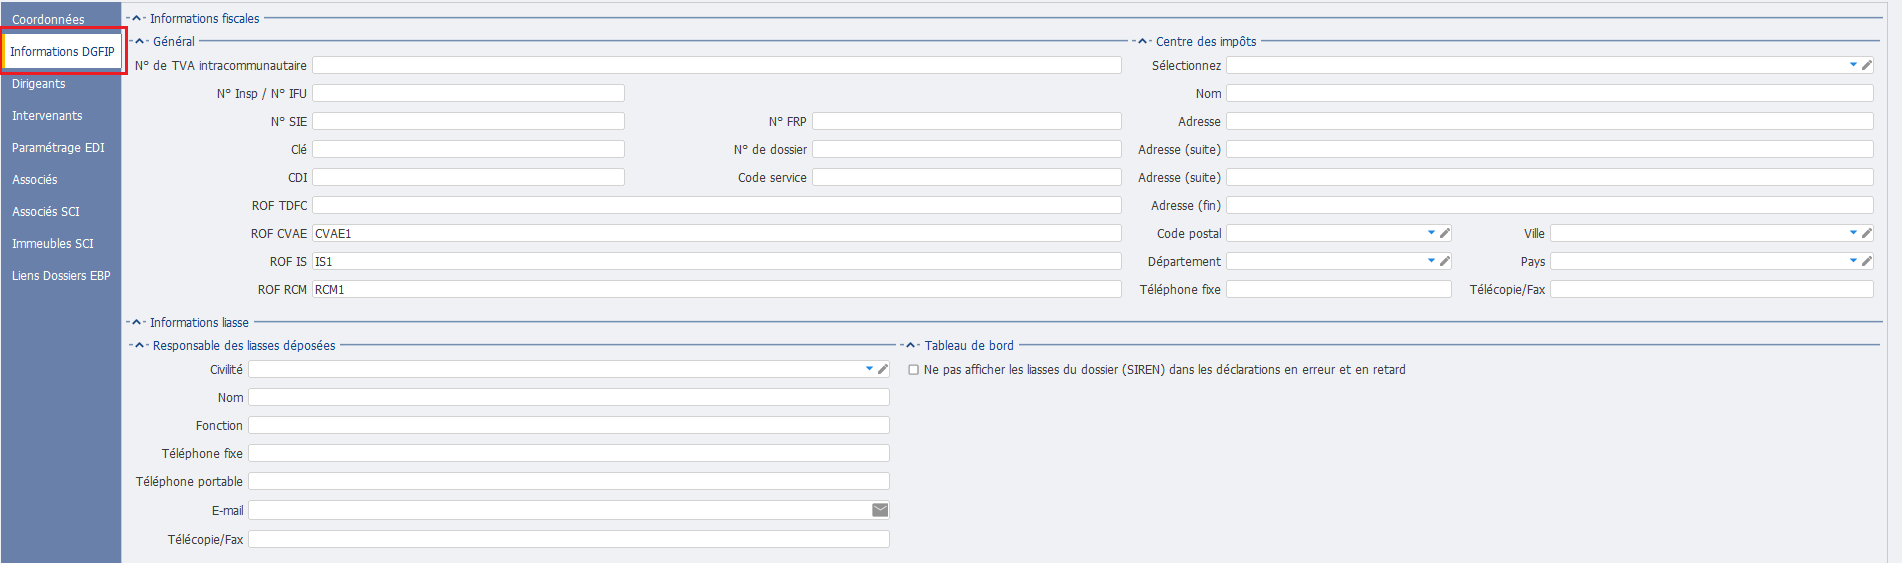Open the Code postal dropdown arrow
1902x563 pixels.
pyautogui.click(x=1431, y=233)
